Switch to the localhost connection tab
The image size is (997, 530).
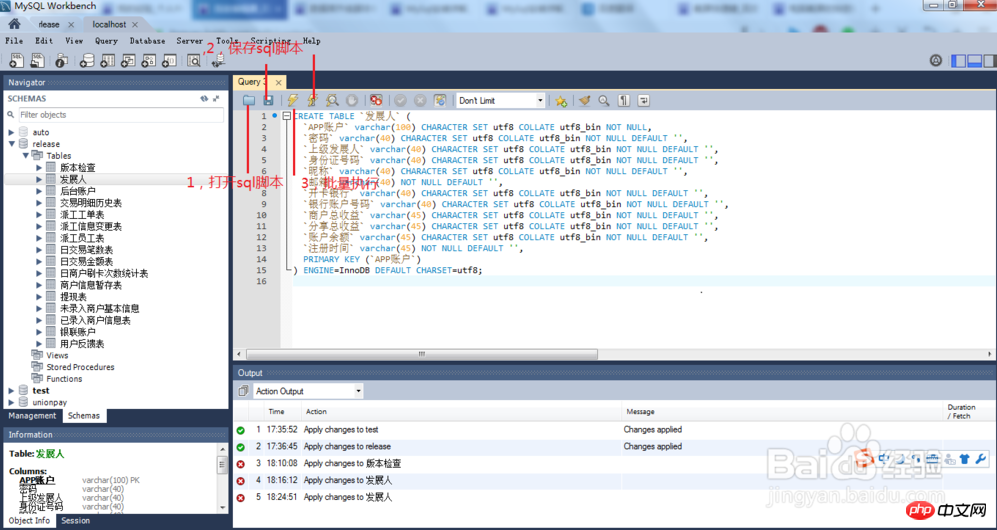(x=109, y=24)
